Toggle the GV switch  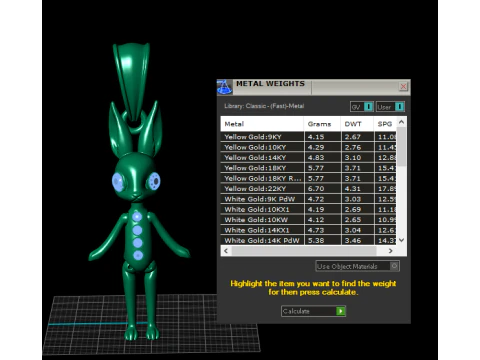point(362,107)
